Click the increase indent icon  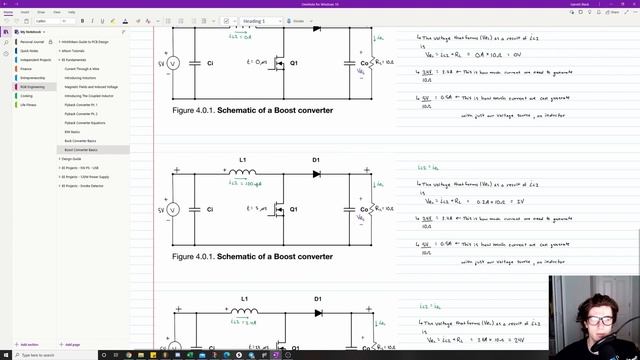[x=204, y=21]
